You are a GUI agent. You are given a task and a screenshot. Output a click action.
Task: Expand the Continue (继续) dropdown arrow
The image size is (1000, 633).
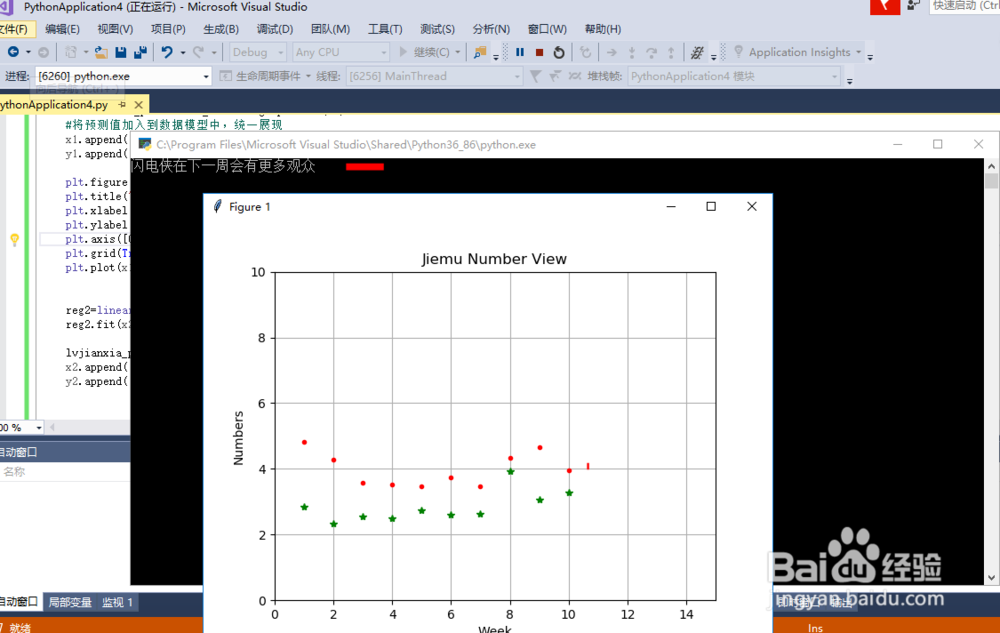(x=457, y=52)
